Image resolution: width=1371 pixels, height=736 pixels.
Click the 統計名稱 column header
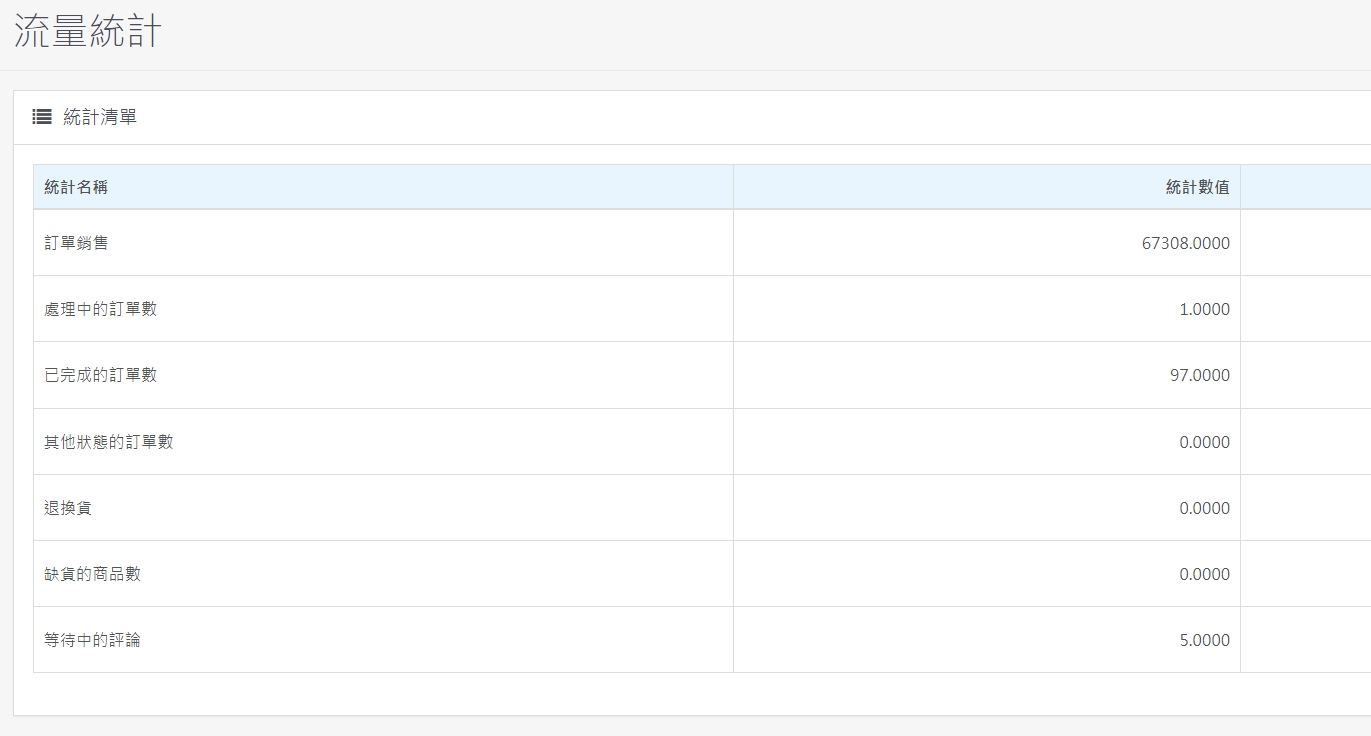tap(76, 187)
